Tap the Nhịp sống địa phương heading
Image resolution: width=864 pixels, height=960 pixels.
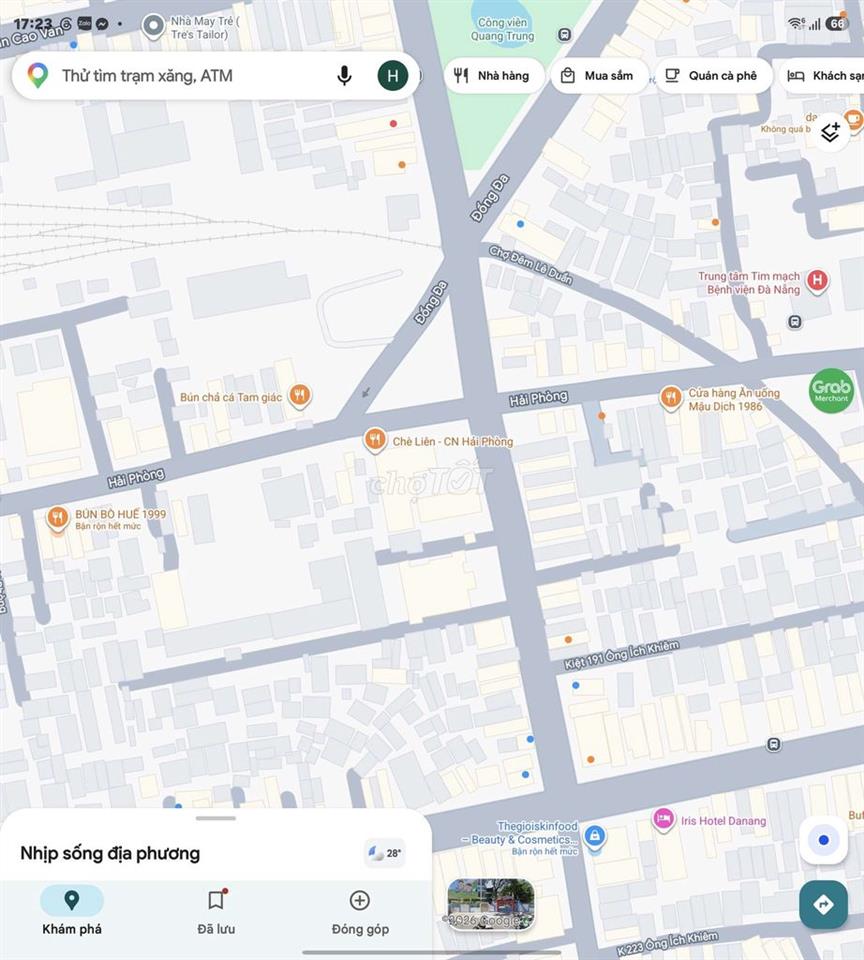[x=110, y=853]
